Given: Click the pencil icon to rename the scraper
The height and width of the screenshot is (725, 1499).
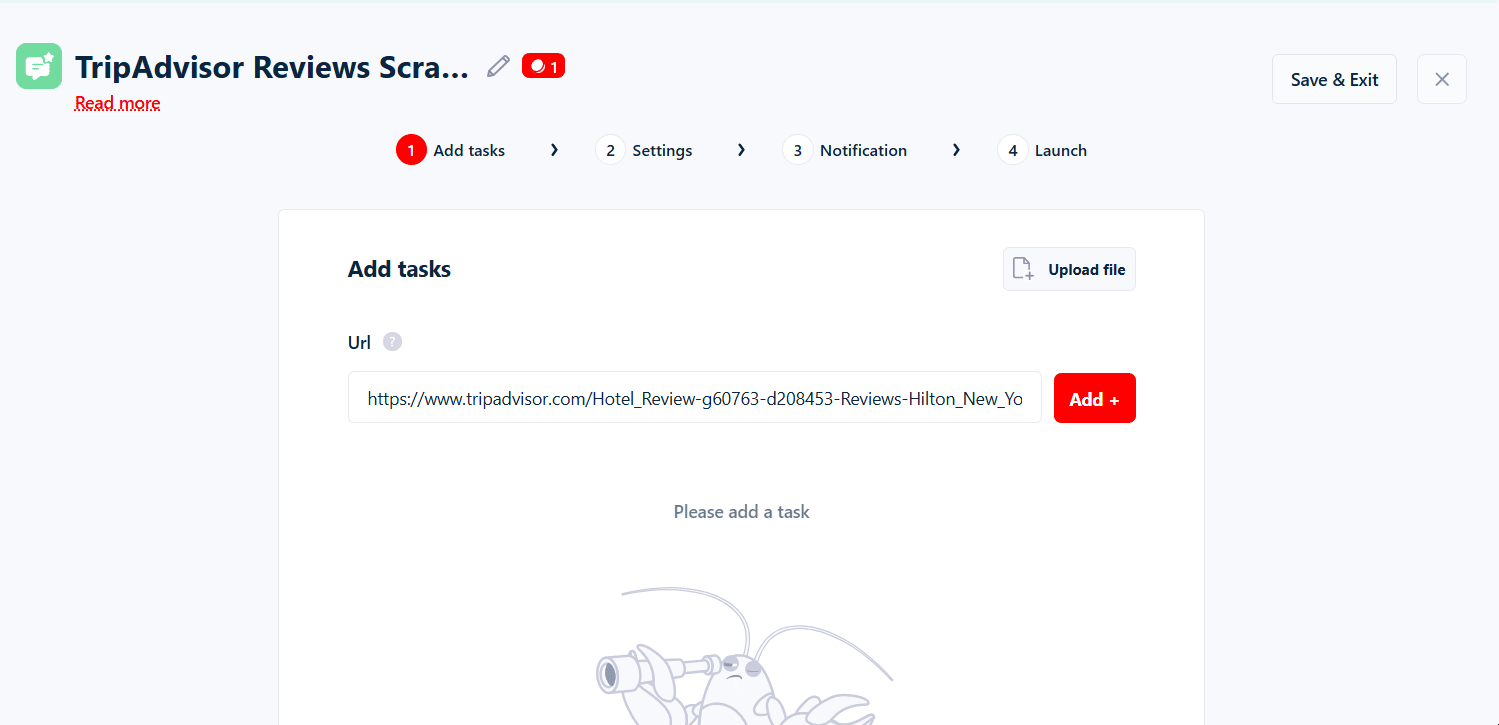Looking at the screenshot, I should (497, 65).
